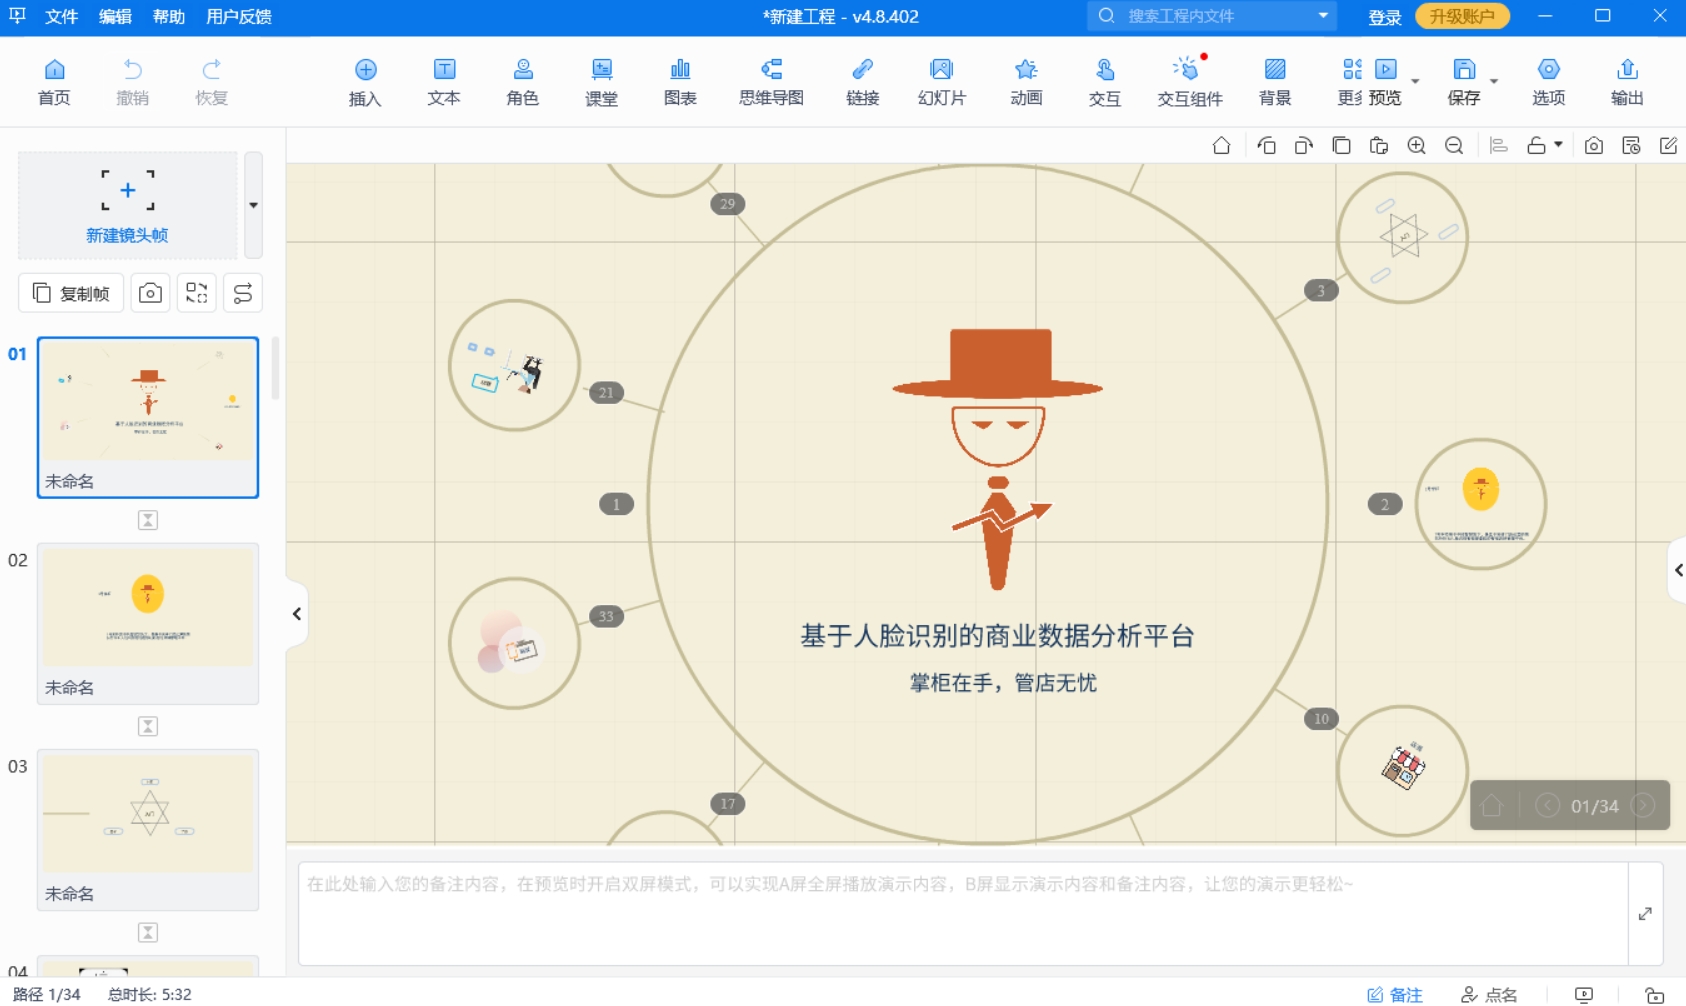Open the 动画 animation tool
Viewport: 1686px width, 1006px height.
point(1026,82)
